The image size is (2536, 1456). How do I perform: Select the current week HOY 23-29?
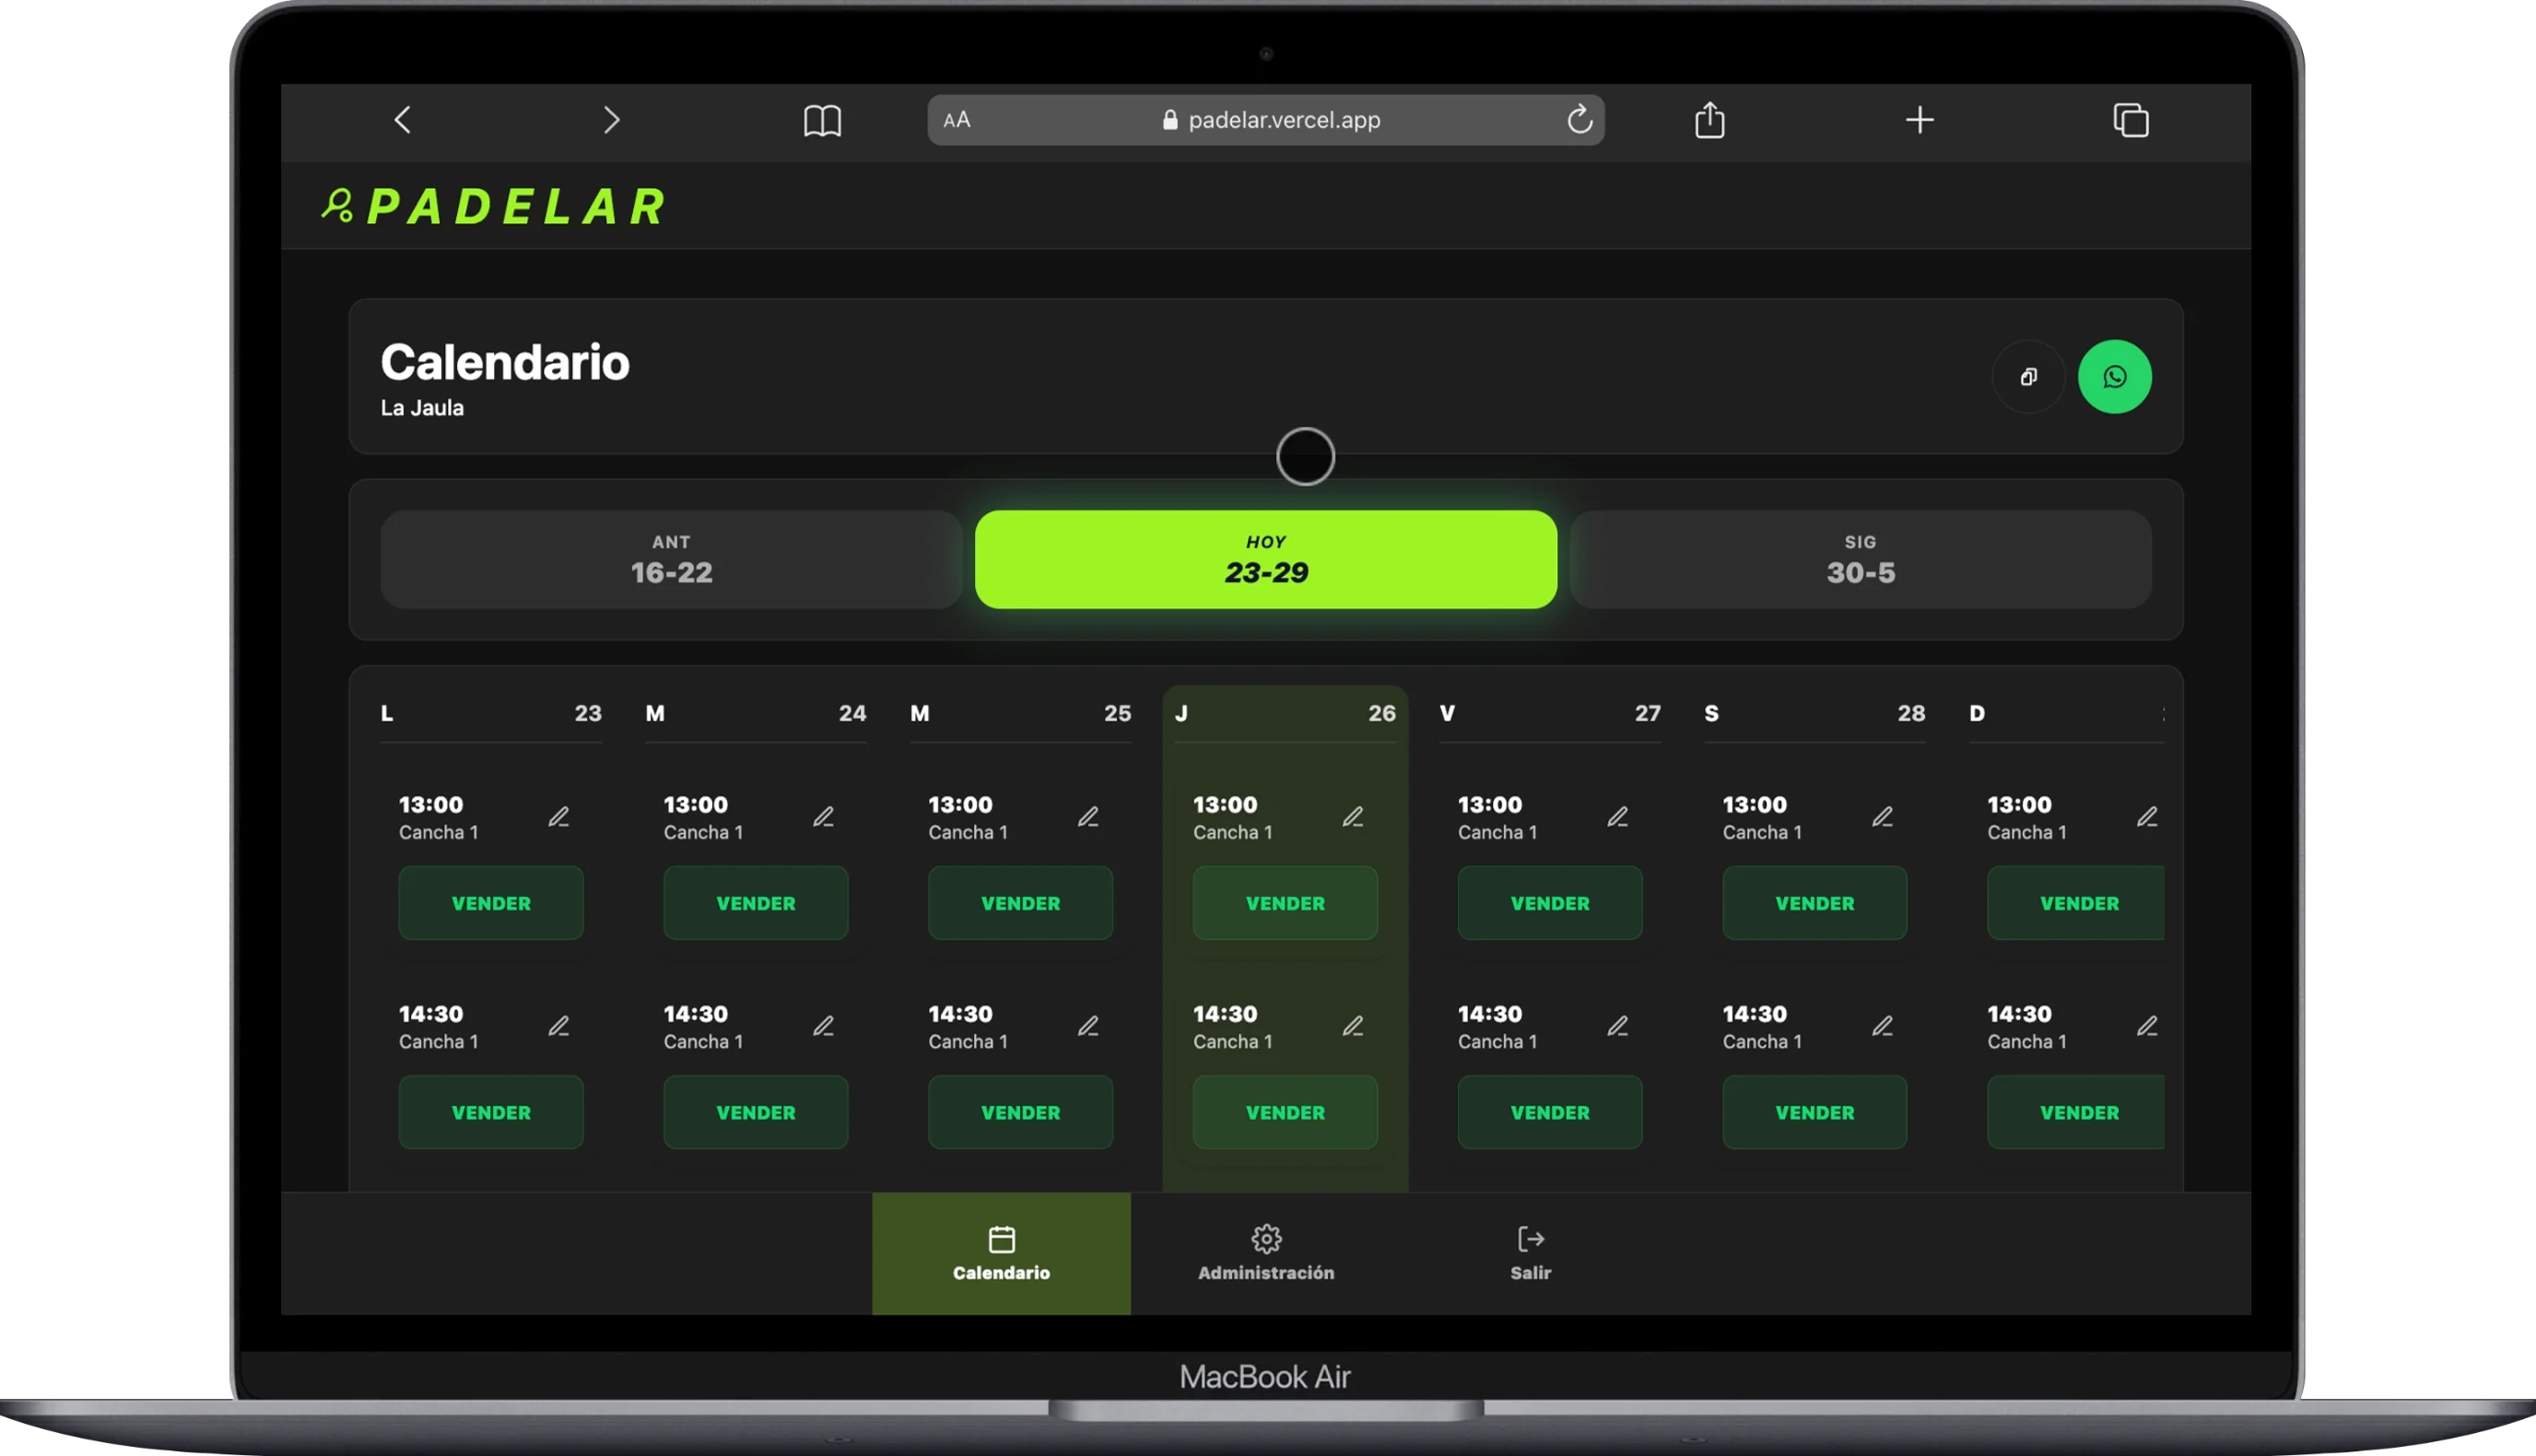click(1265, 559)
